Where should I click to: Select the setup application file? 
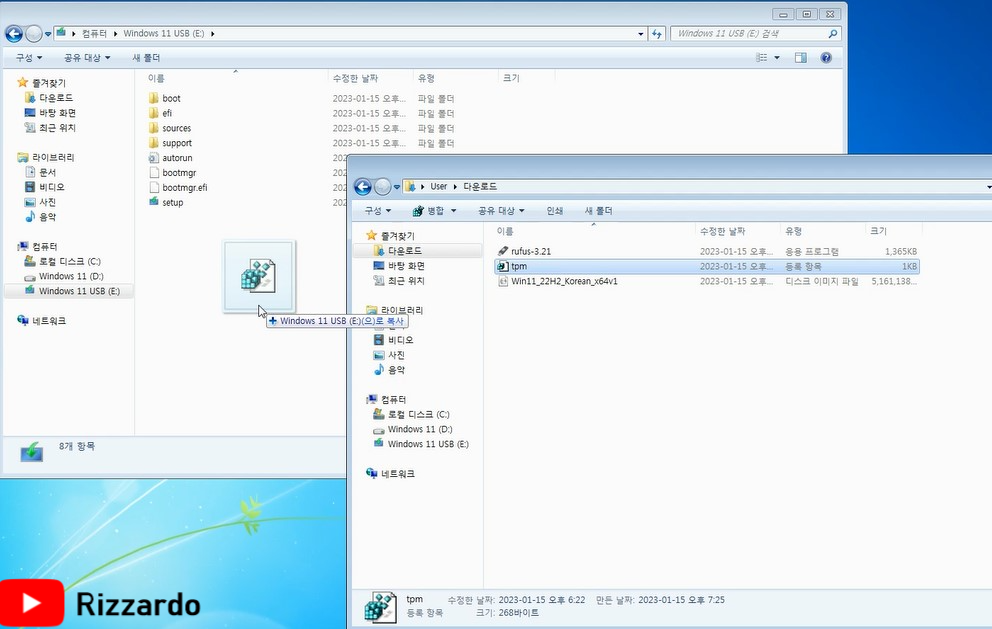click(172, 202)
